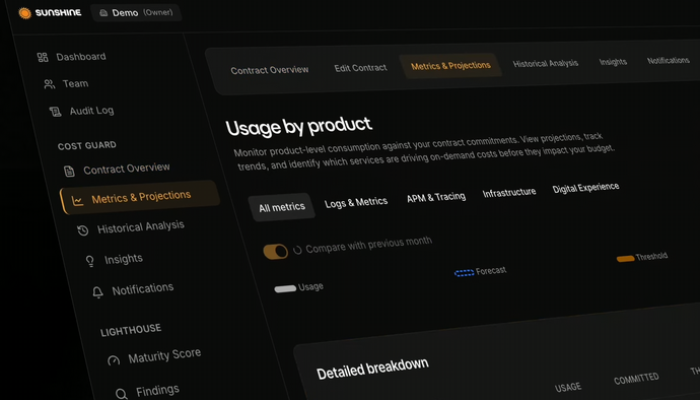The width and height of the screenshot is (700, 400).
Task: Click the Metrics & Projections chart icon
Action: (78, 201)
